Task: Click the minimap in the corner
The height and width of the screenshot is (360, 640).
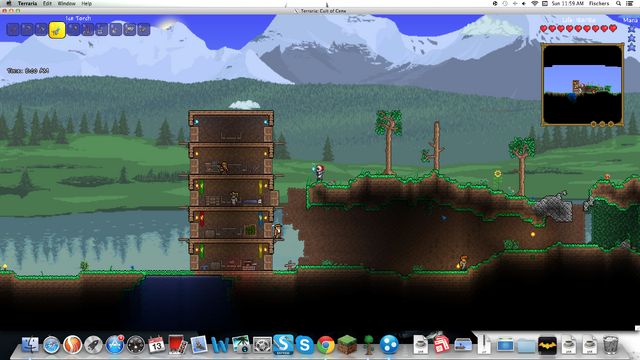Action: pos(582,84)
